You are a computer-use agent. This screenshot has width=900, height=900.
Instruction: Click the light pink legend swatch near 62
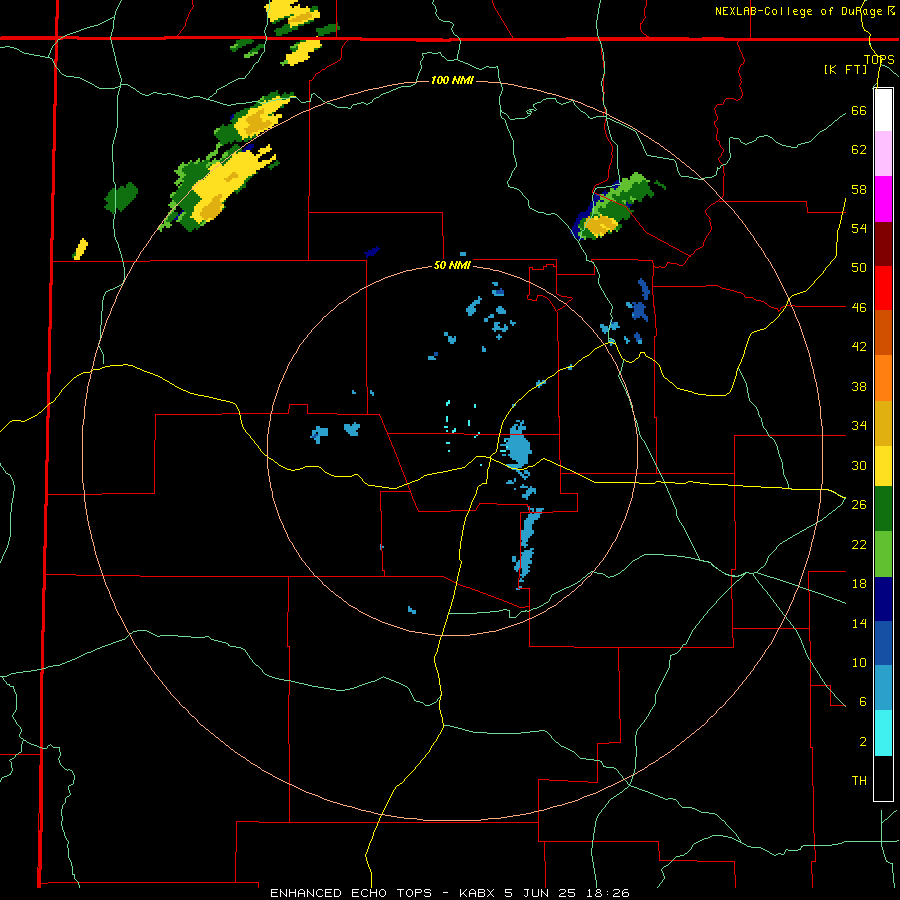click(x=883, y=153)
